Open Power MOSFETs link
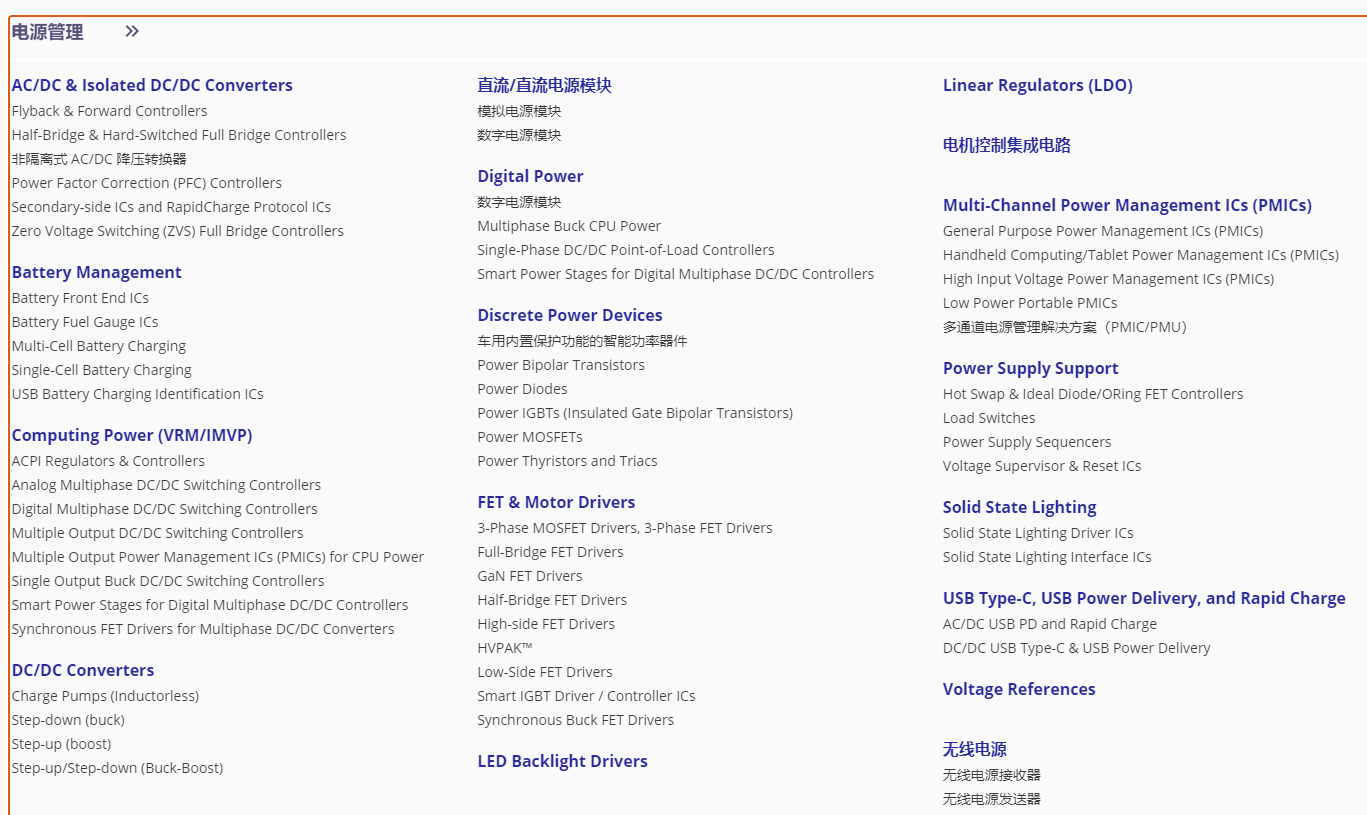Viewport: 1367px width, 815px height. 530,437
